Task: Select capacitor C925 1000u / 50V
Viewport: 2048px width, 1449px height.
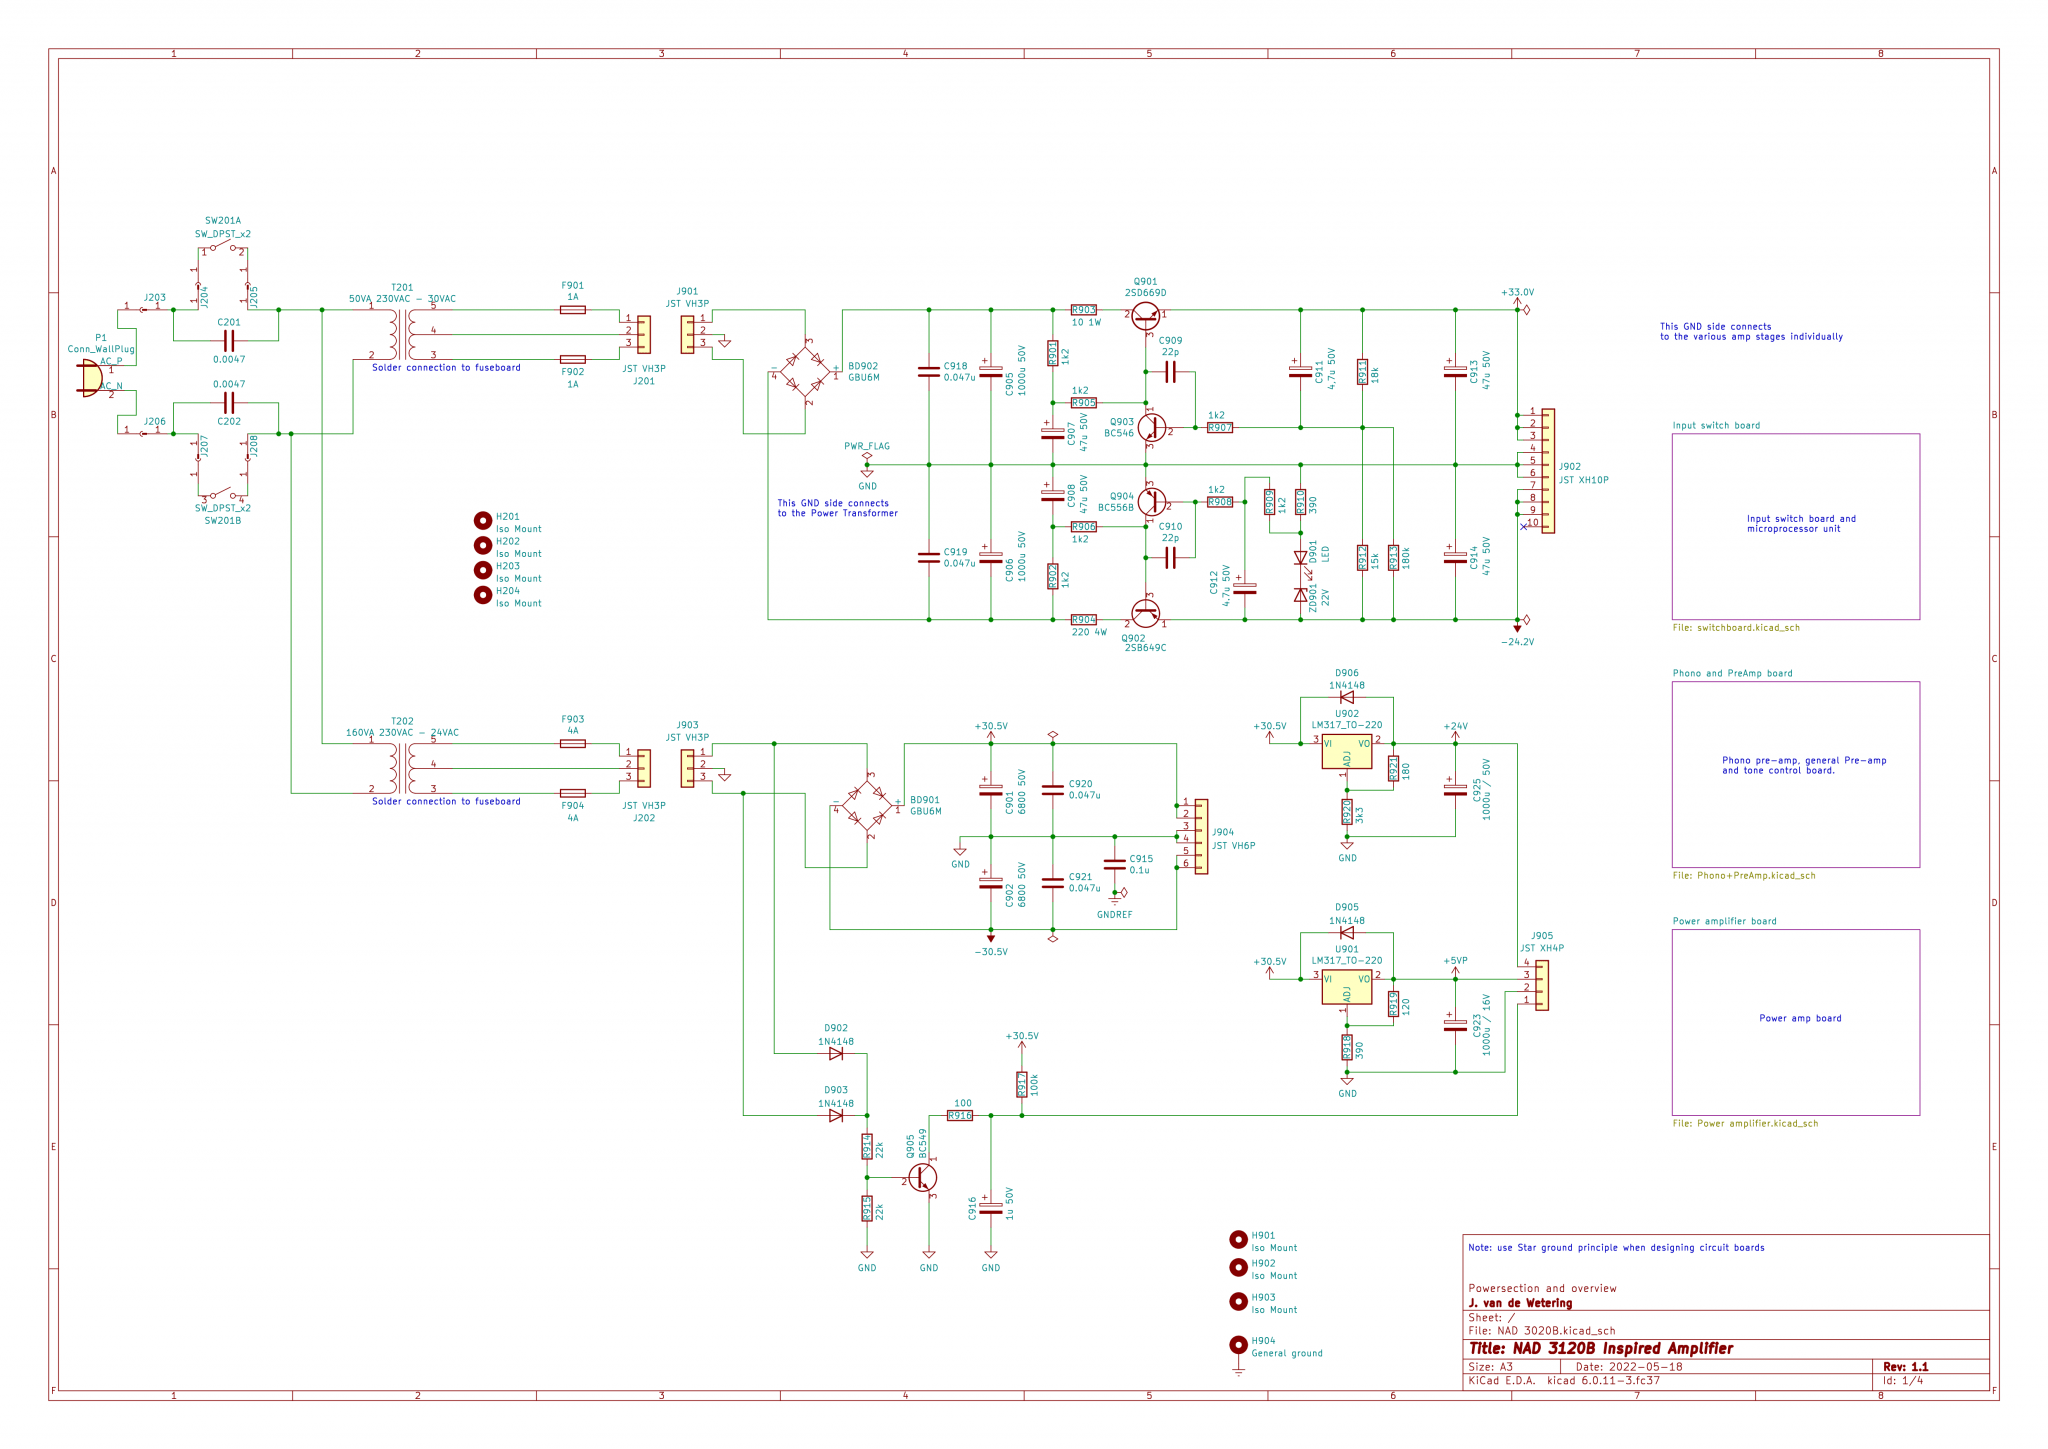Action: (x=1455, y=789)
